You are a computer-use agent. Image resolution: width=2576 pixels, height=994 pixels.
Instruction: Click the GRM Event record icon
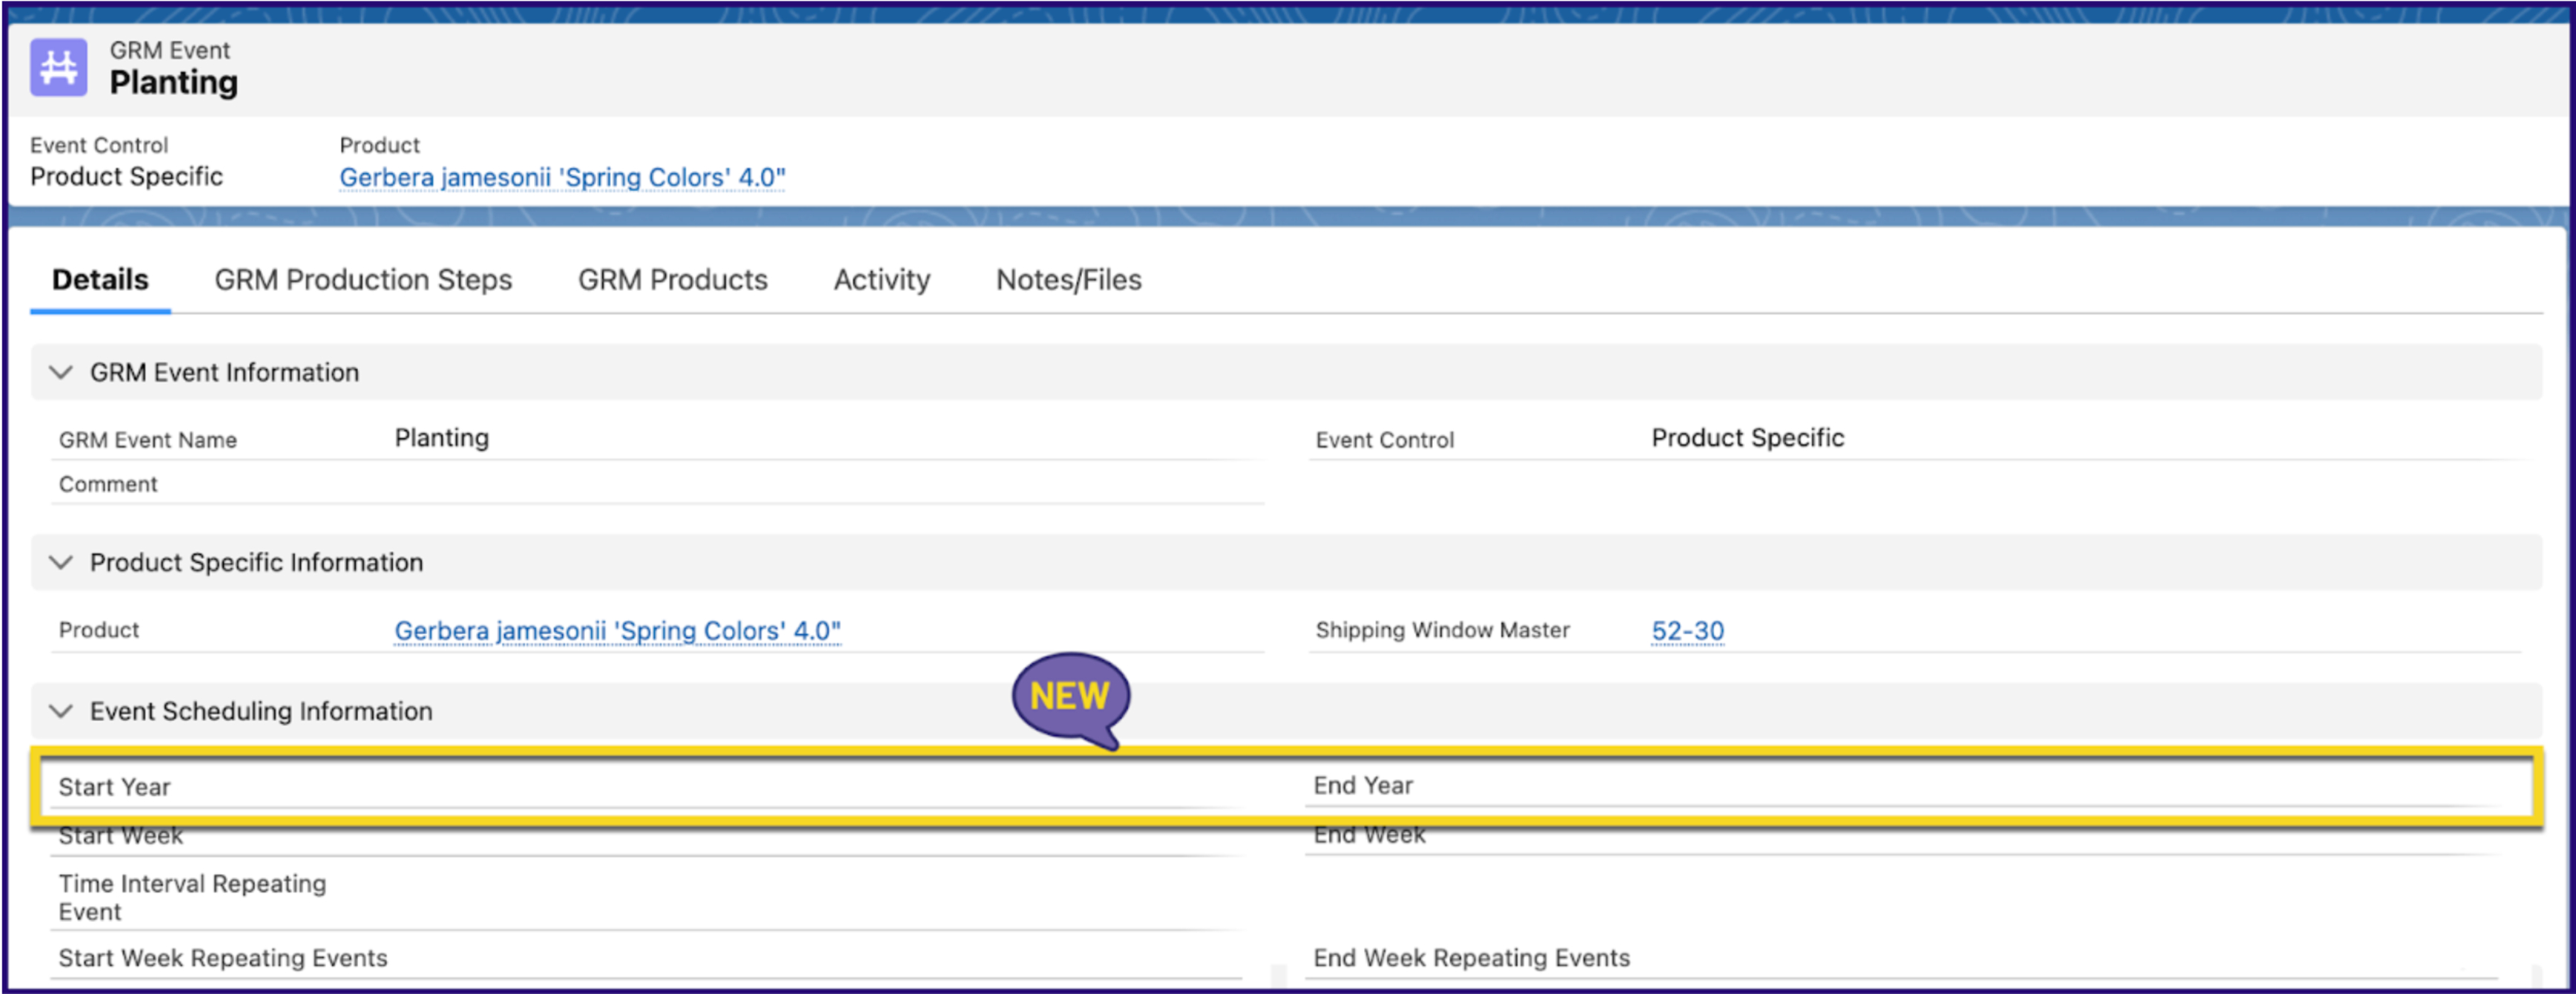coord(58,67)
